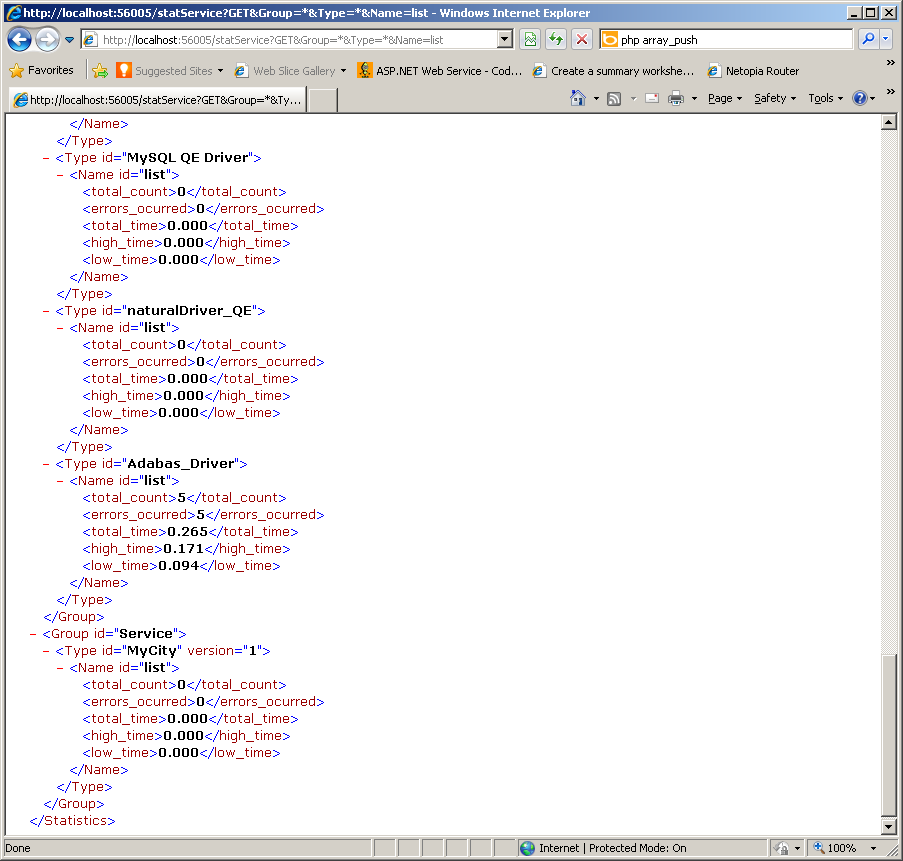Click the vertical scrollbar thumb

click(889, 735)
